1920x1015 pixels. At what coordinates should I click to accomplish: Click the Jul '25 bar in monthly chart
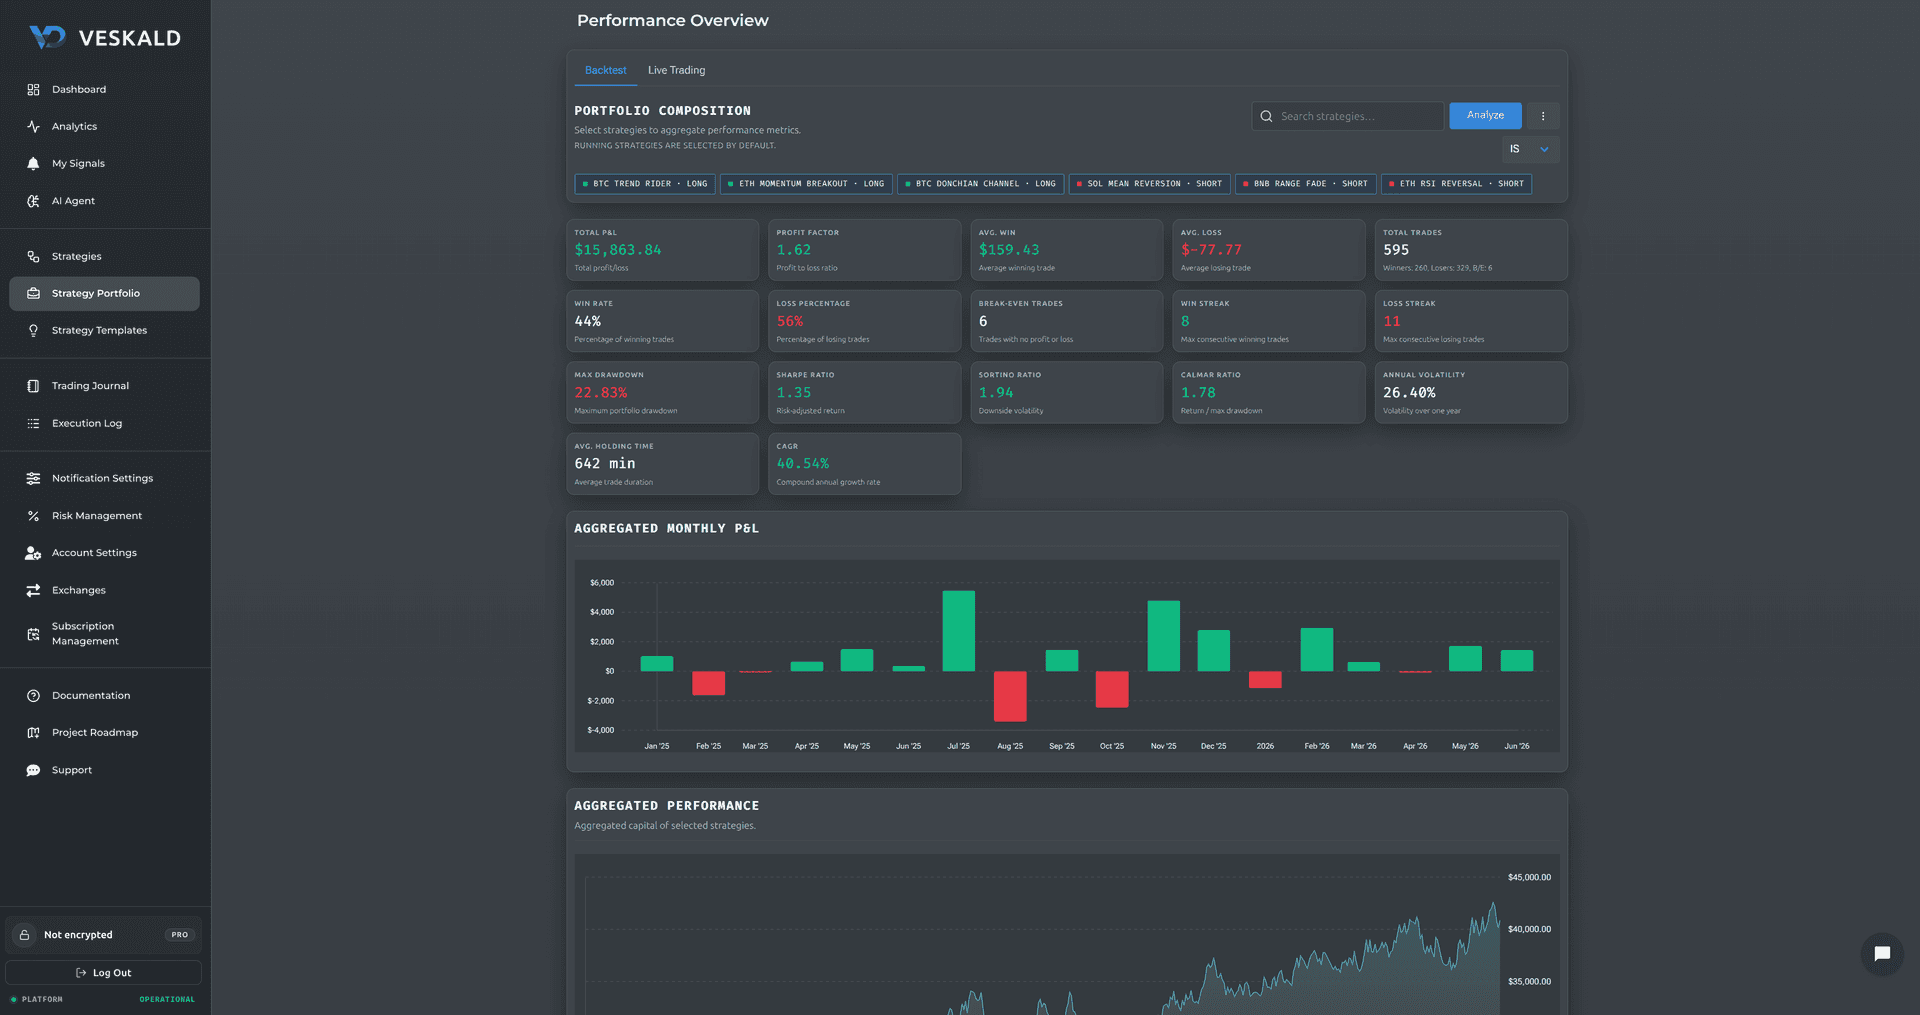click(x=958, y=631)
